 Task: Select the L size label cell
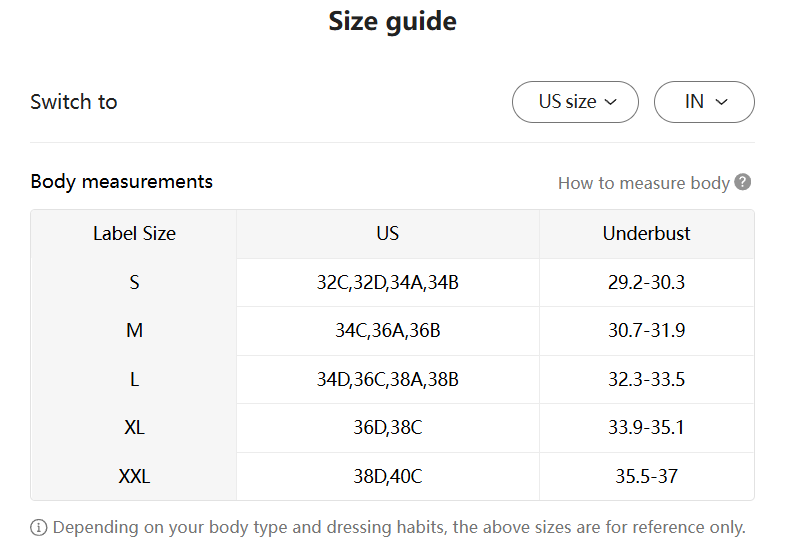coord(134,379)
